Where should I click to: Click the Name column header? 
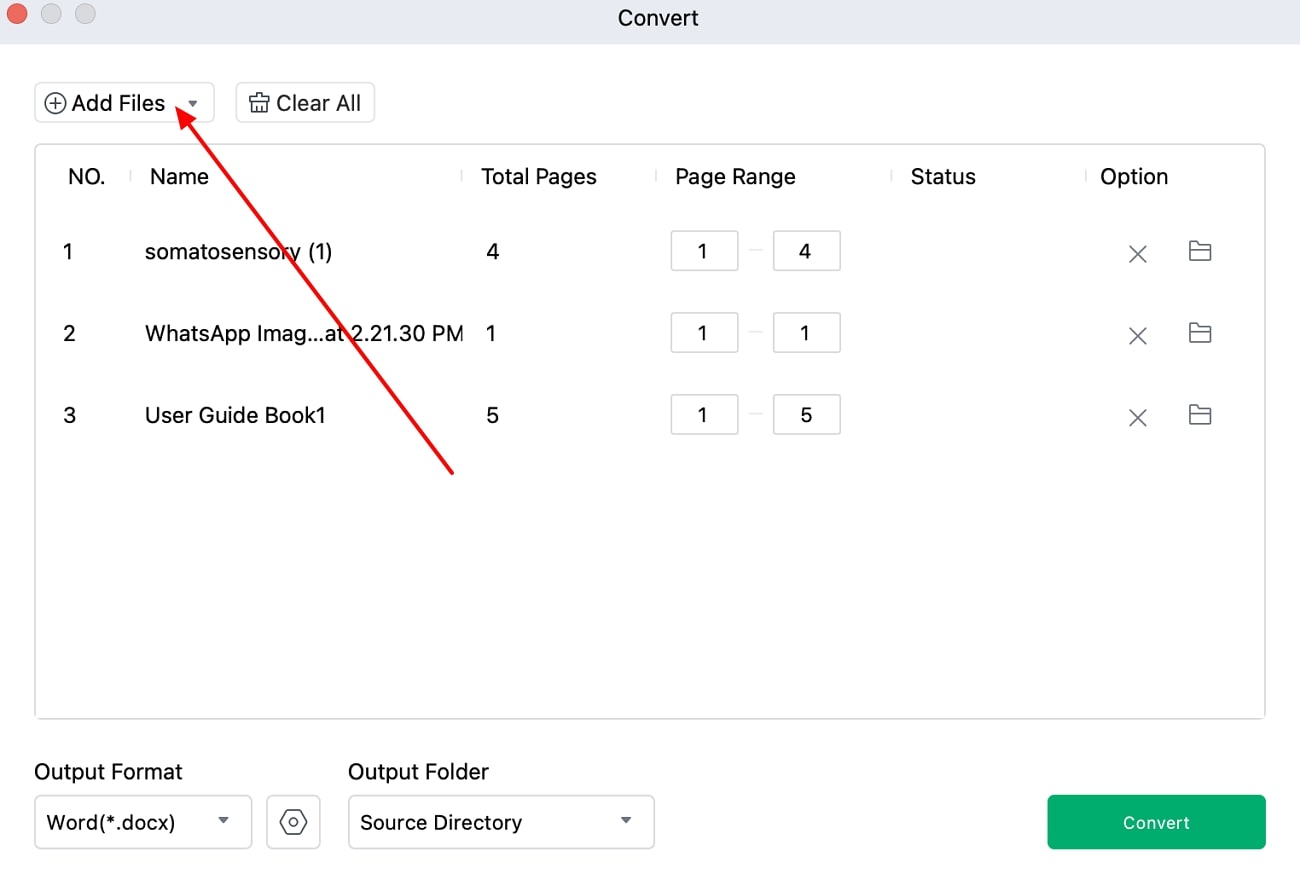pyautogui.click(x=179, y=177)
